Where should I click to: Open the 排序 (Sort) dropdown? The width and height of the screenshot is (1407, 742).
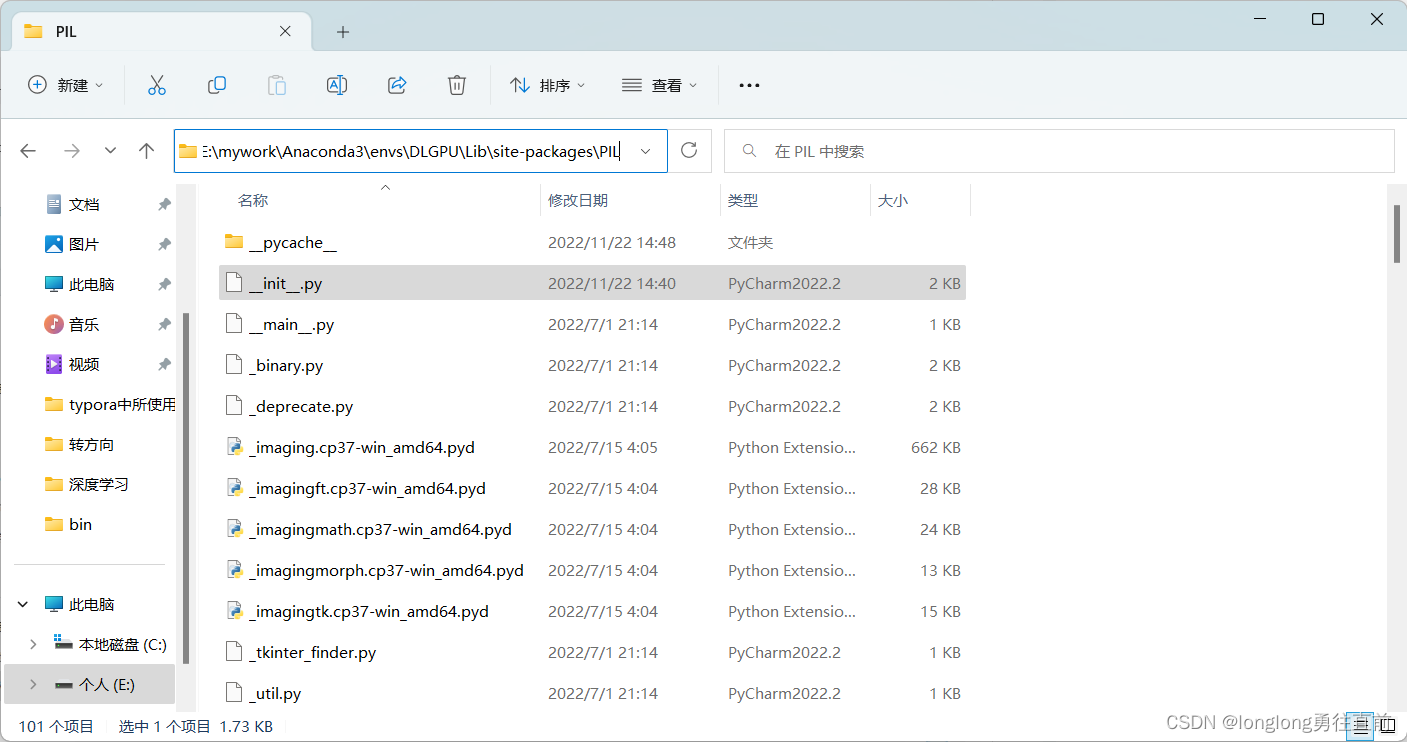click(x=547, y=85)
